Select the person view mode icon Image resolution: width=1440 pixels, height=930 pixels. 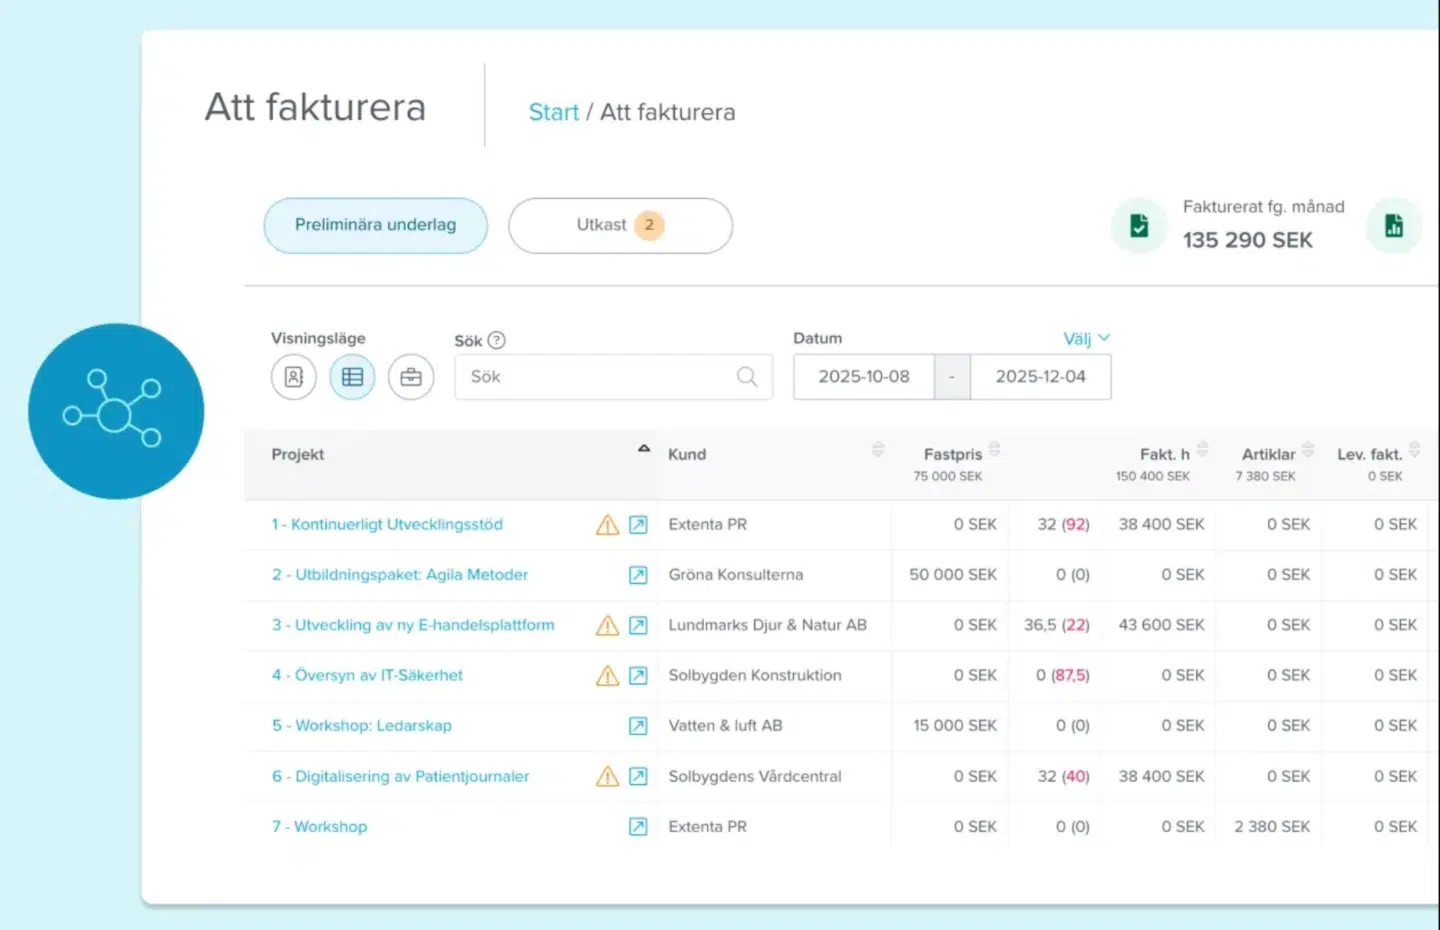[293, 377]
